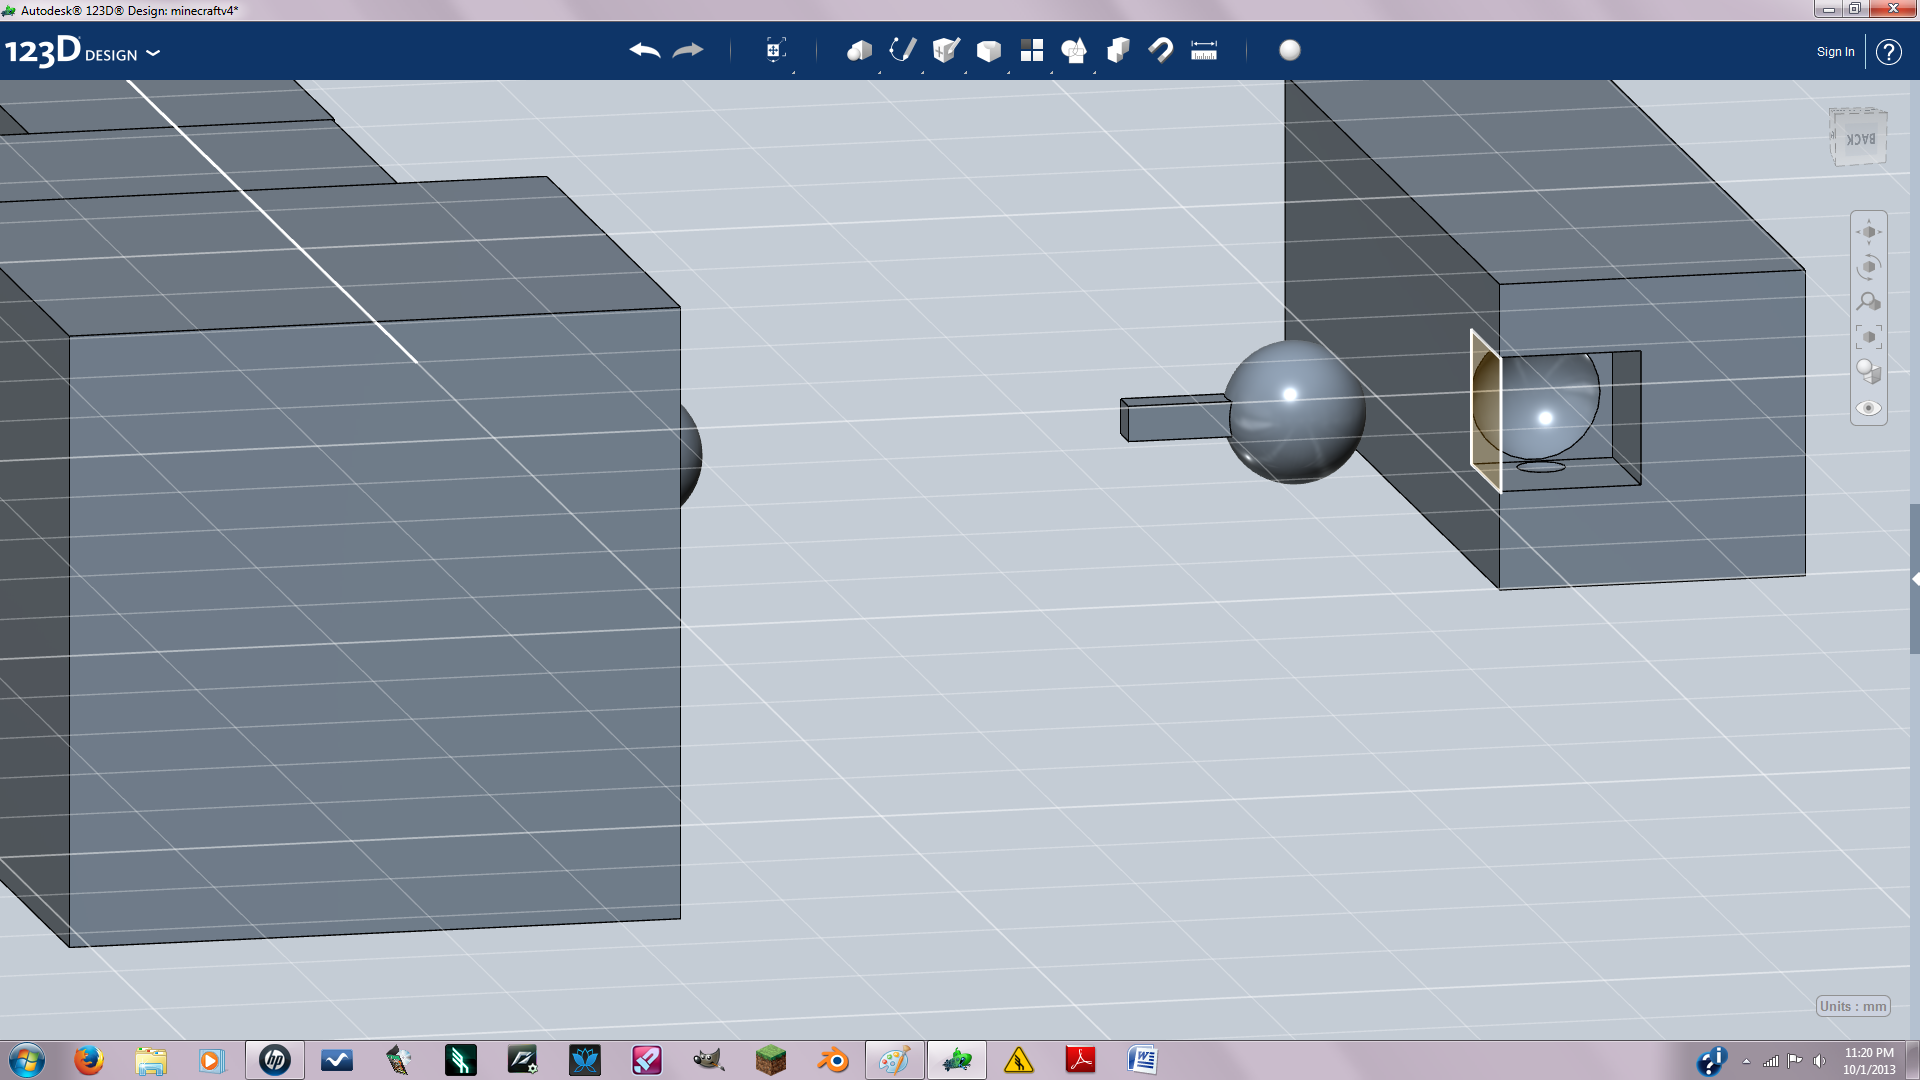This screenshot has width=1920, height=1080.
Task: Launch Firefox from the taskbar
Action: point(89,1060)
